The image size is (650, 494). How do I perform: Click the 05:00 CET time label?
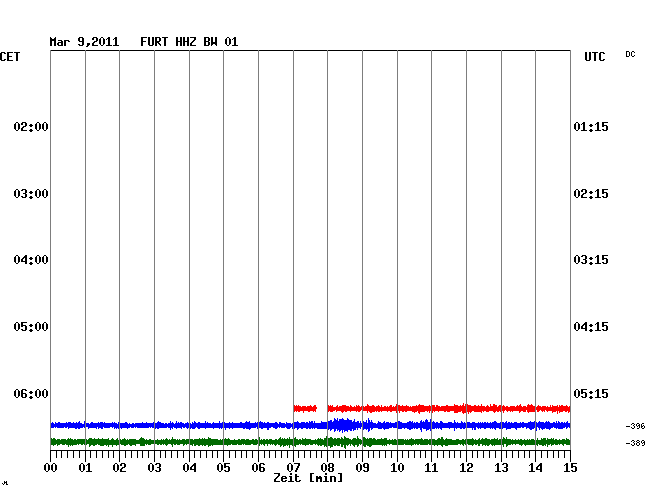click(31, 327)
